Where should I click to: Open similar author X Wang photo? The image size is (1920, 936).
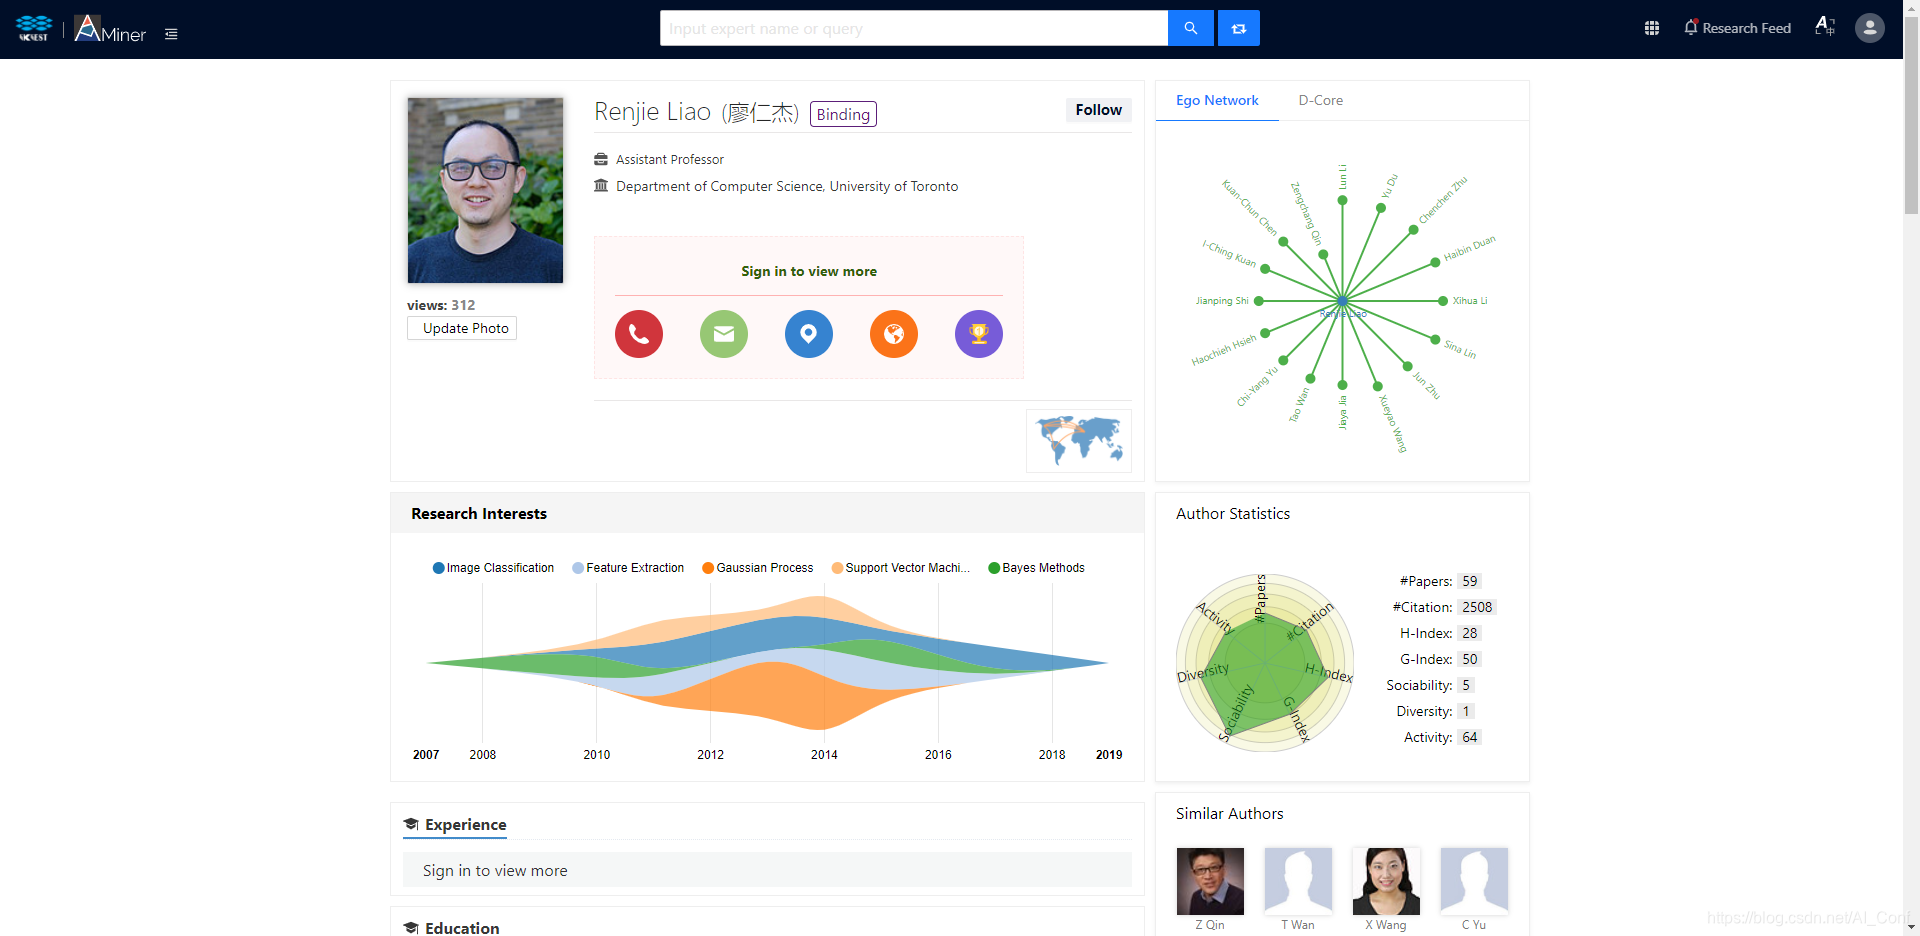1386,881
